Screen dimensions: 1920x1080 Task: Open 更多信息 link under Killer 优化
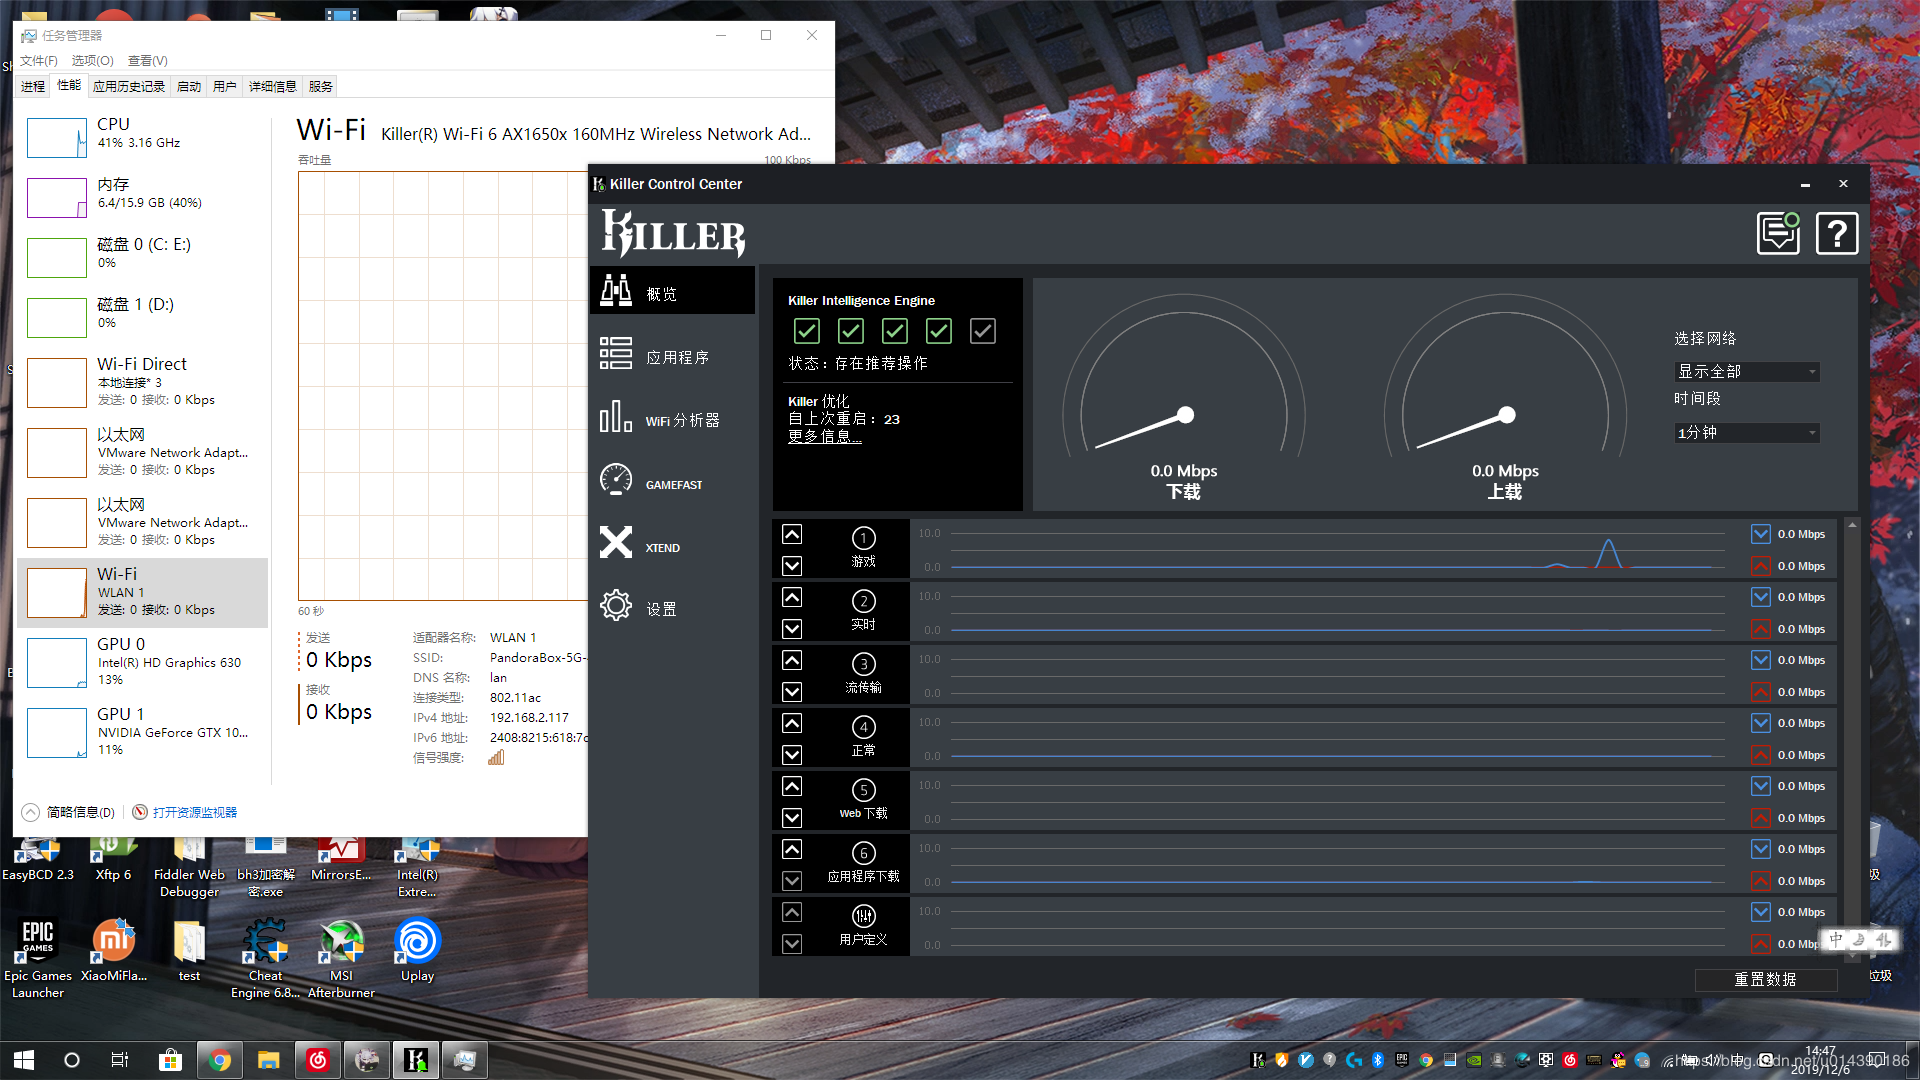tap(825, 436)
